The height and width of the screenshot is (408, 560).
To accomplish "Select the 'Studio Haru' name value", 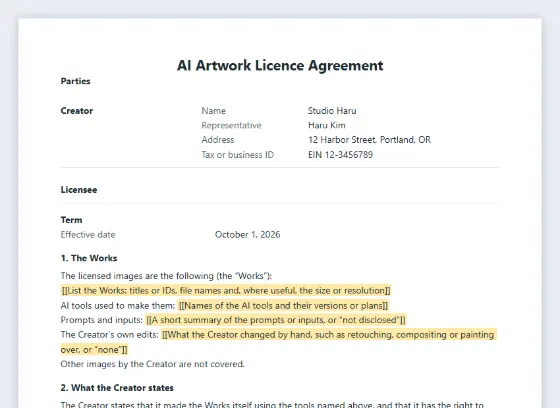I will pyautogui.click(x=332, y=111).
